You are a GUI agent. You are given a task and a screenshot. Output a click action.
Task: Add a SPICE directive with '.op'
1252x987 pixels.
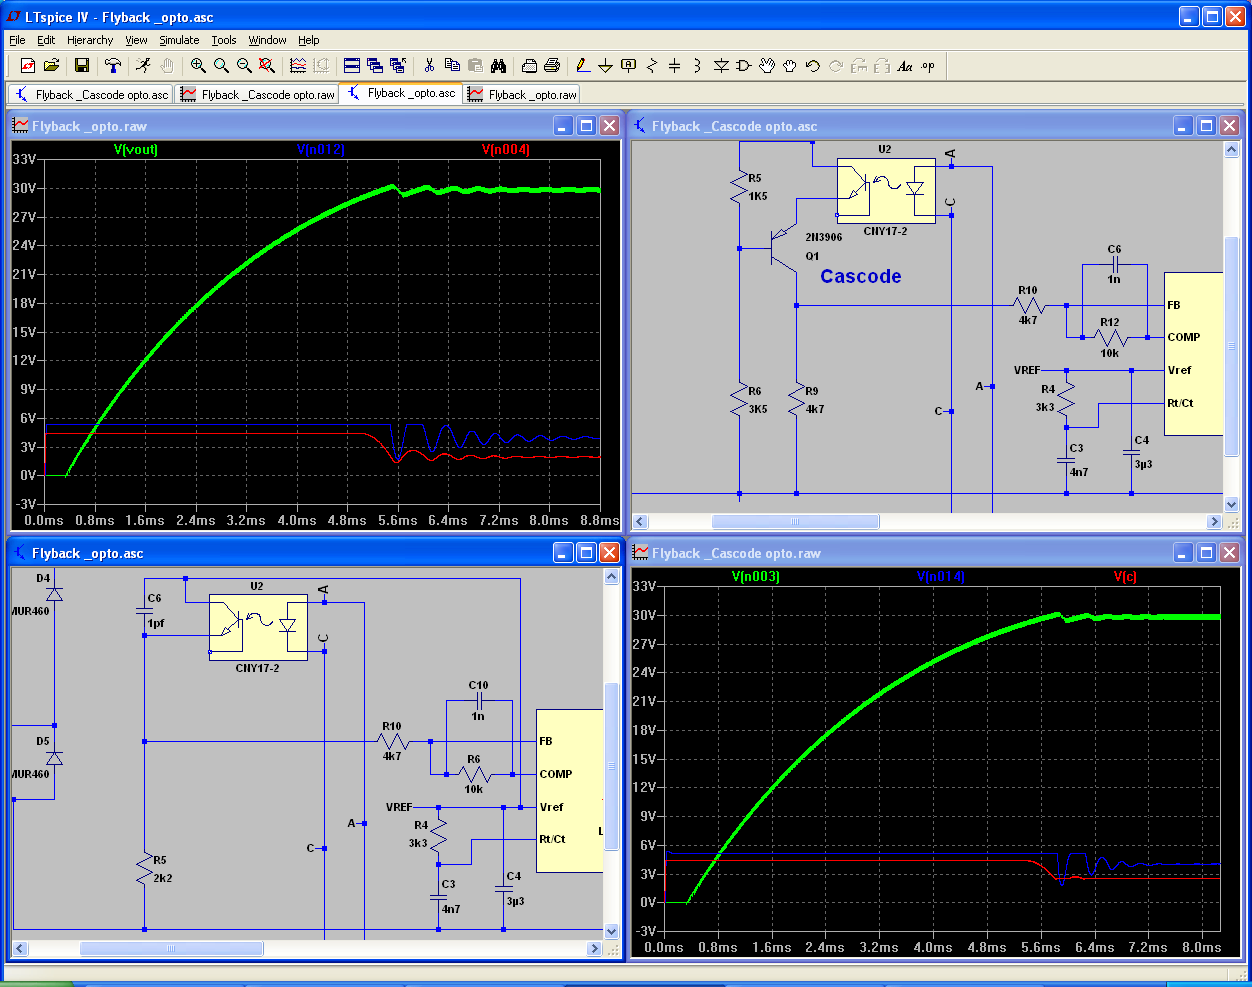tap(928, 66)
